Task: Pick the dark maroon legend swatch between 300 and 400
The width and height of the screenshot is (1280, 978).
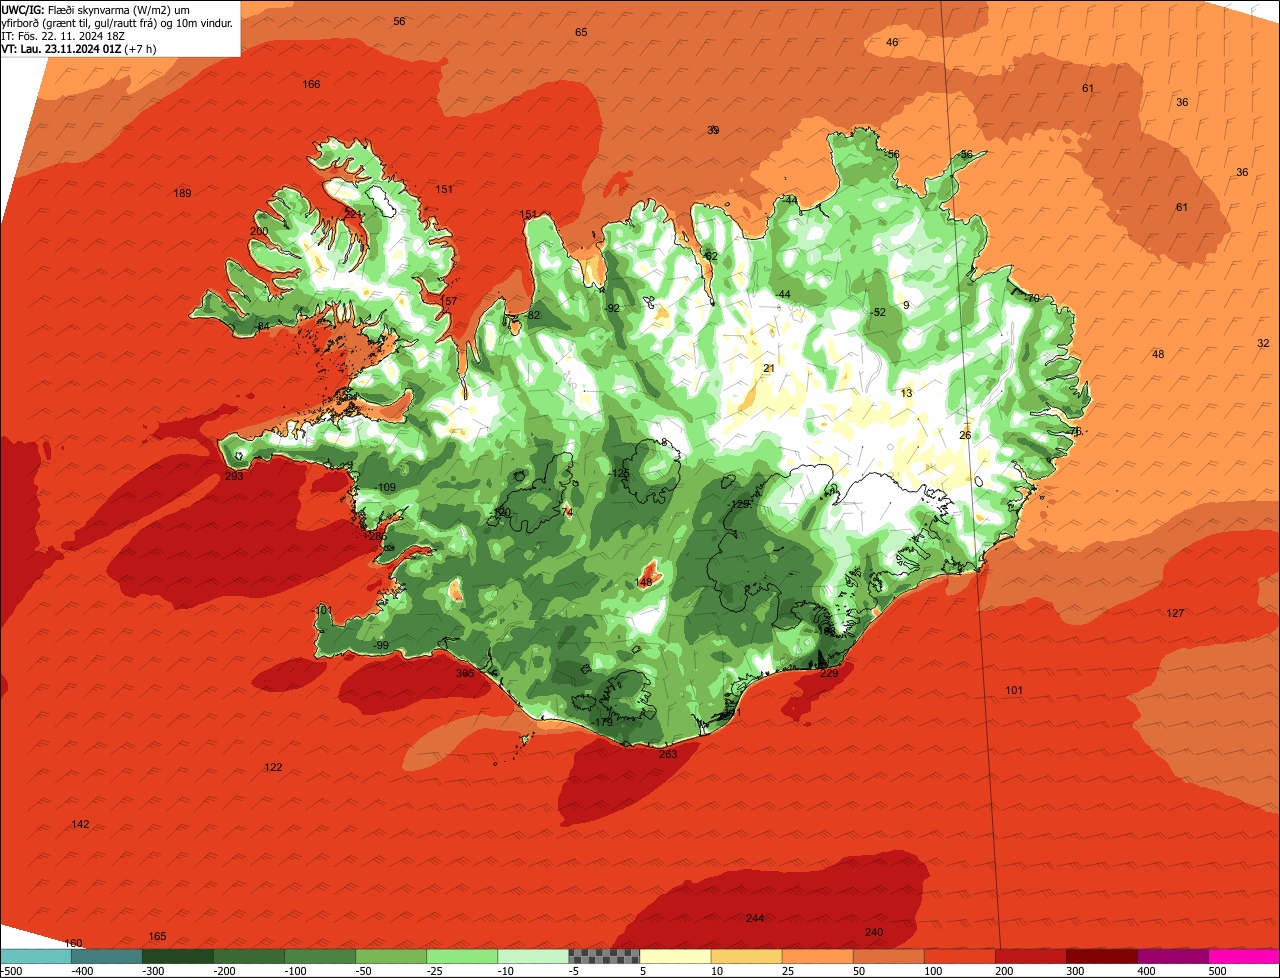Action: coord(1100,956)
